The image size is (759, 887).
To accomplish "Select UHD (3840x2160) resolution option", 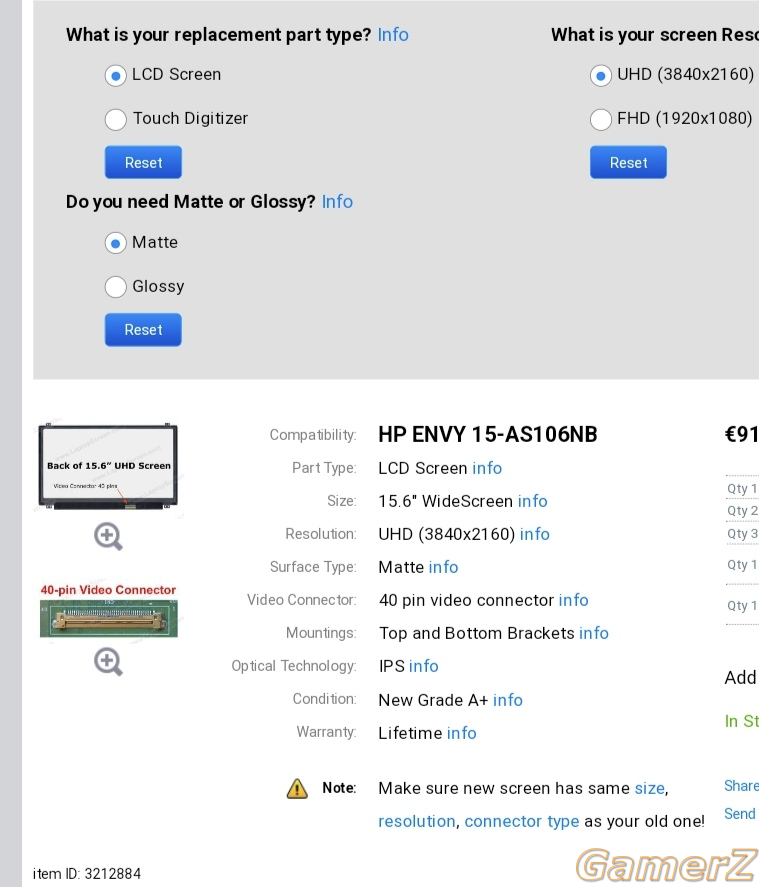I will pyautogui.click(x=601, y=75).
